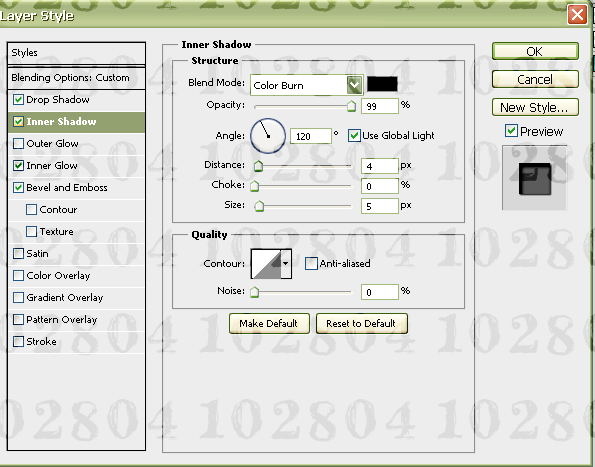Viewport: 595px width, 467px height.
Task: Enable Anti-aliased contour option
Action: pos(311,263)
